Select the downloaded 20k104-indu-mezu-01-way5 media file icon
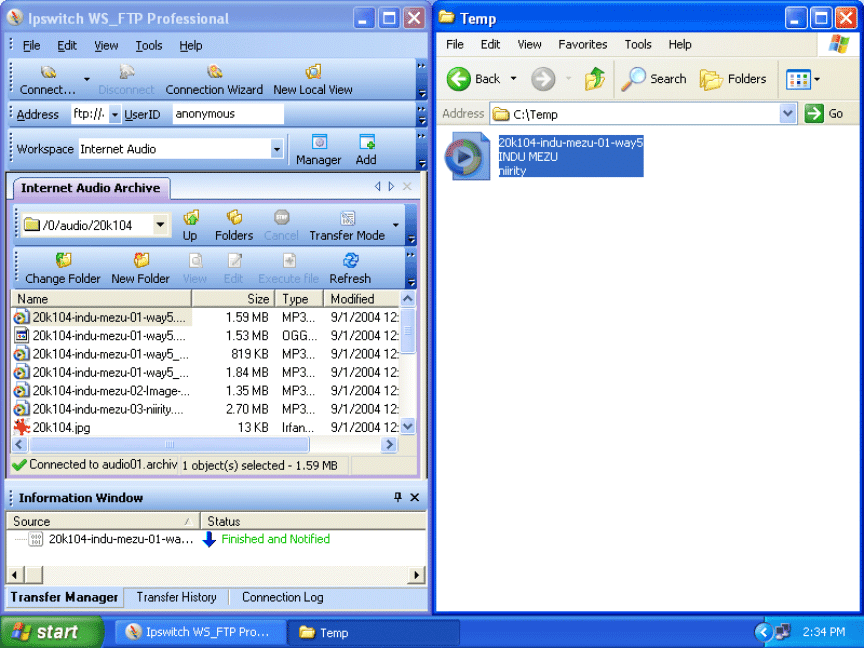The height and width of the screenshot is (648, 865). click(x=467, y=156)
